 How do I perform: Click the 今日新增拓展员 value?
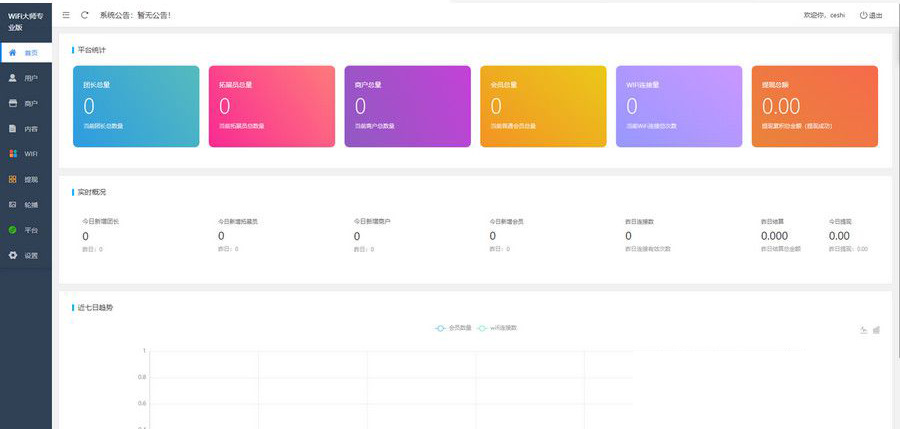pyautogui.click(x=222, y=236)
